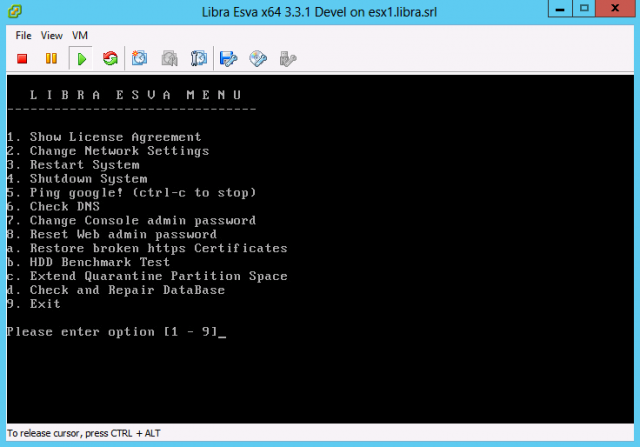The height and width of the screenshot is (447, 640).
Task: Open the snapshot manager icon
Action: (199, 58)
